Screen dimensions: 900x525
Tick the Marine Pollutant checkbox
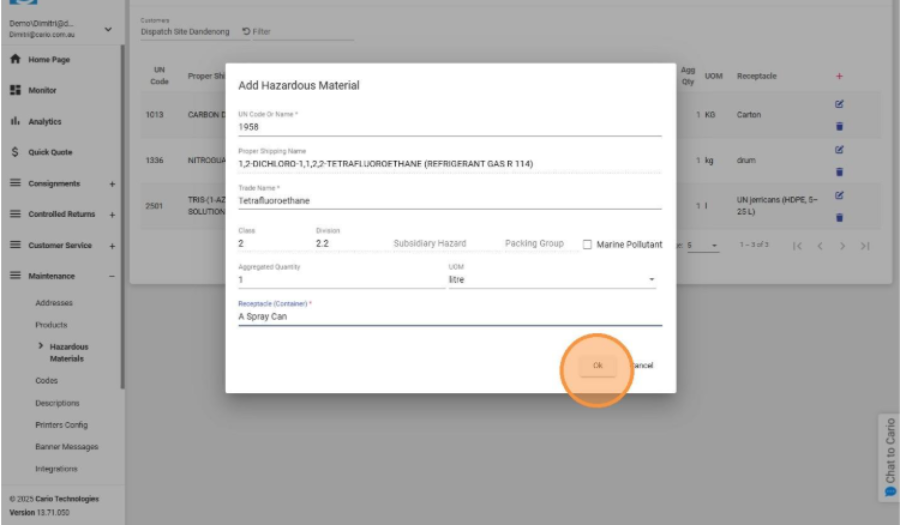tap(588, 244)
